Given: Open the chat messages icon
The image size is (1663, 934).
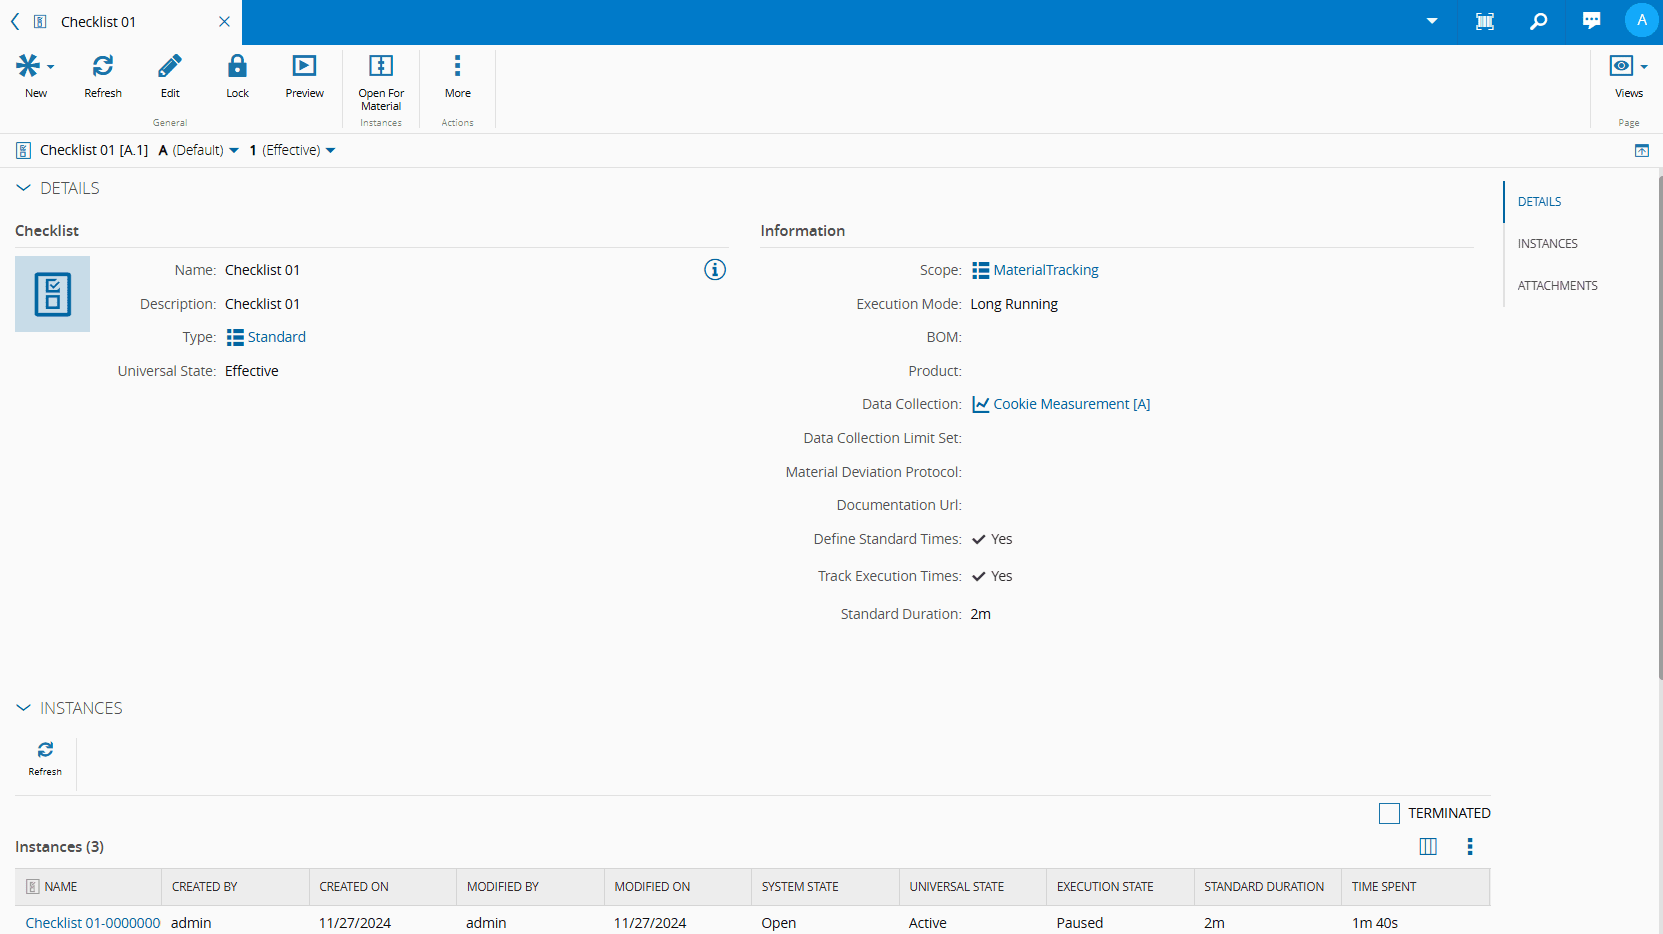Looking at the screenshot, I should pyautogui.click(x=1591, y=21).
